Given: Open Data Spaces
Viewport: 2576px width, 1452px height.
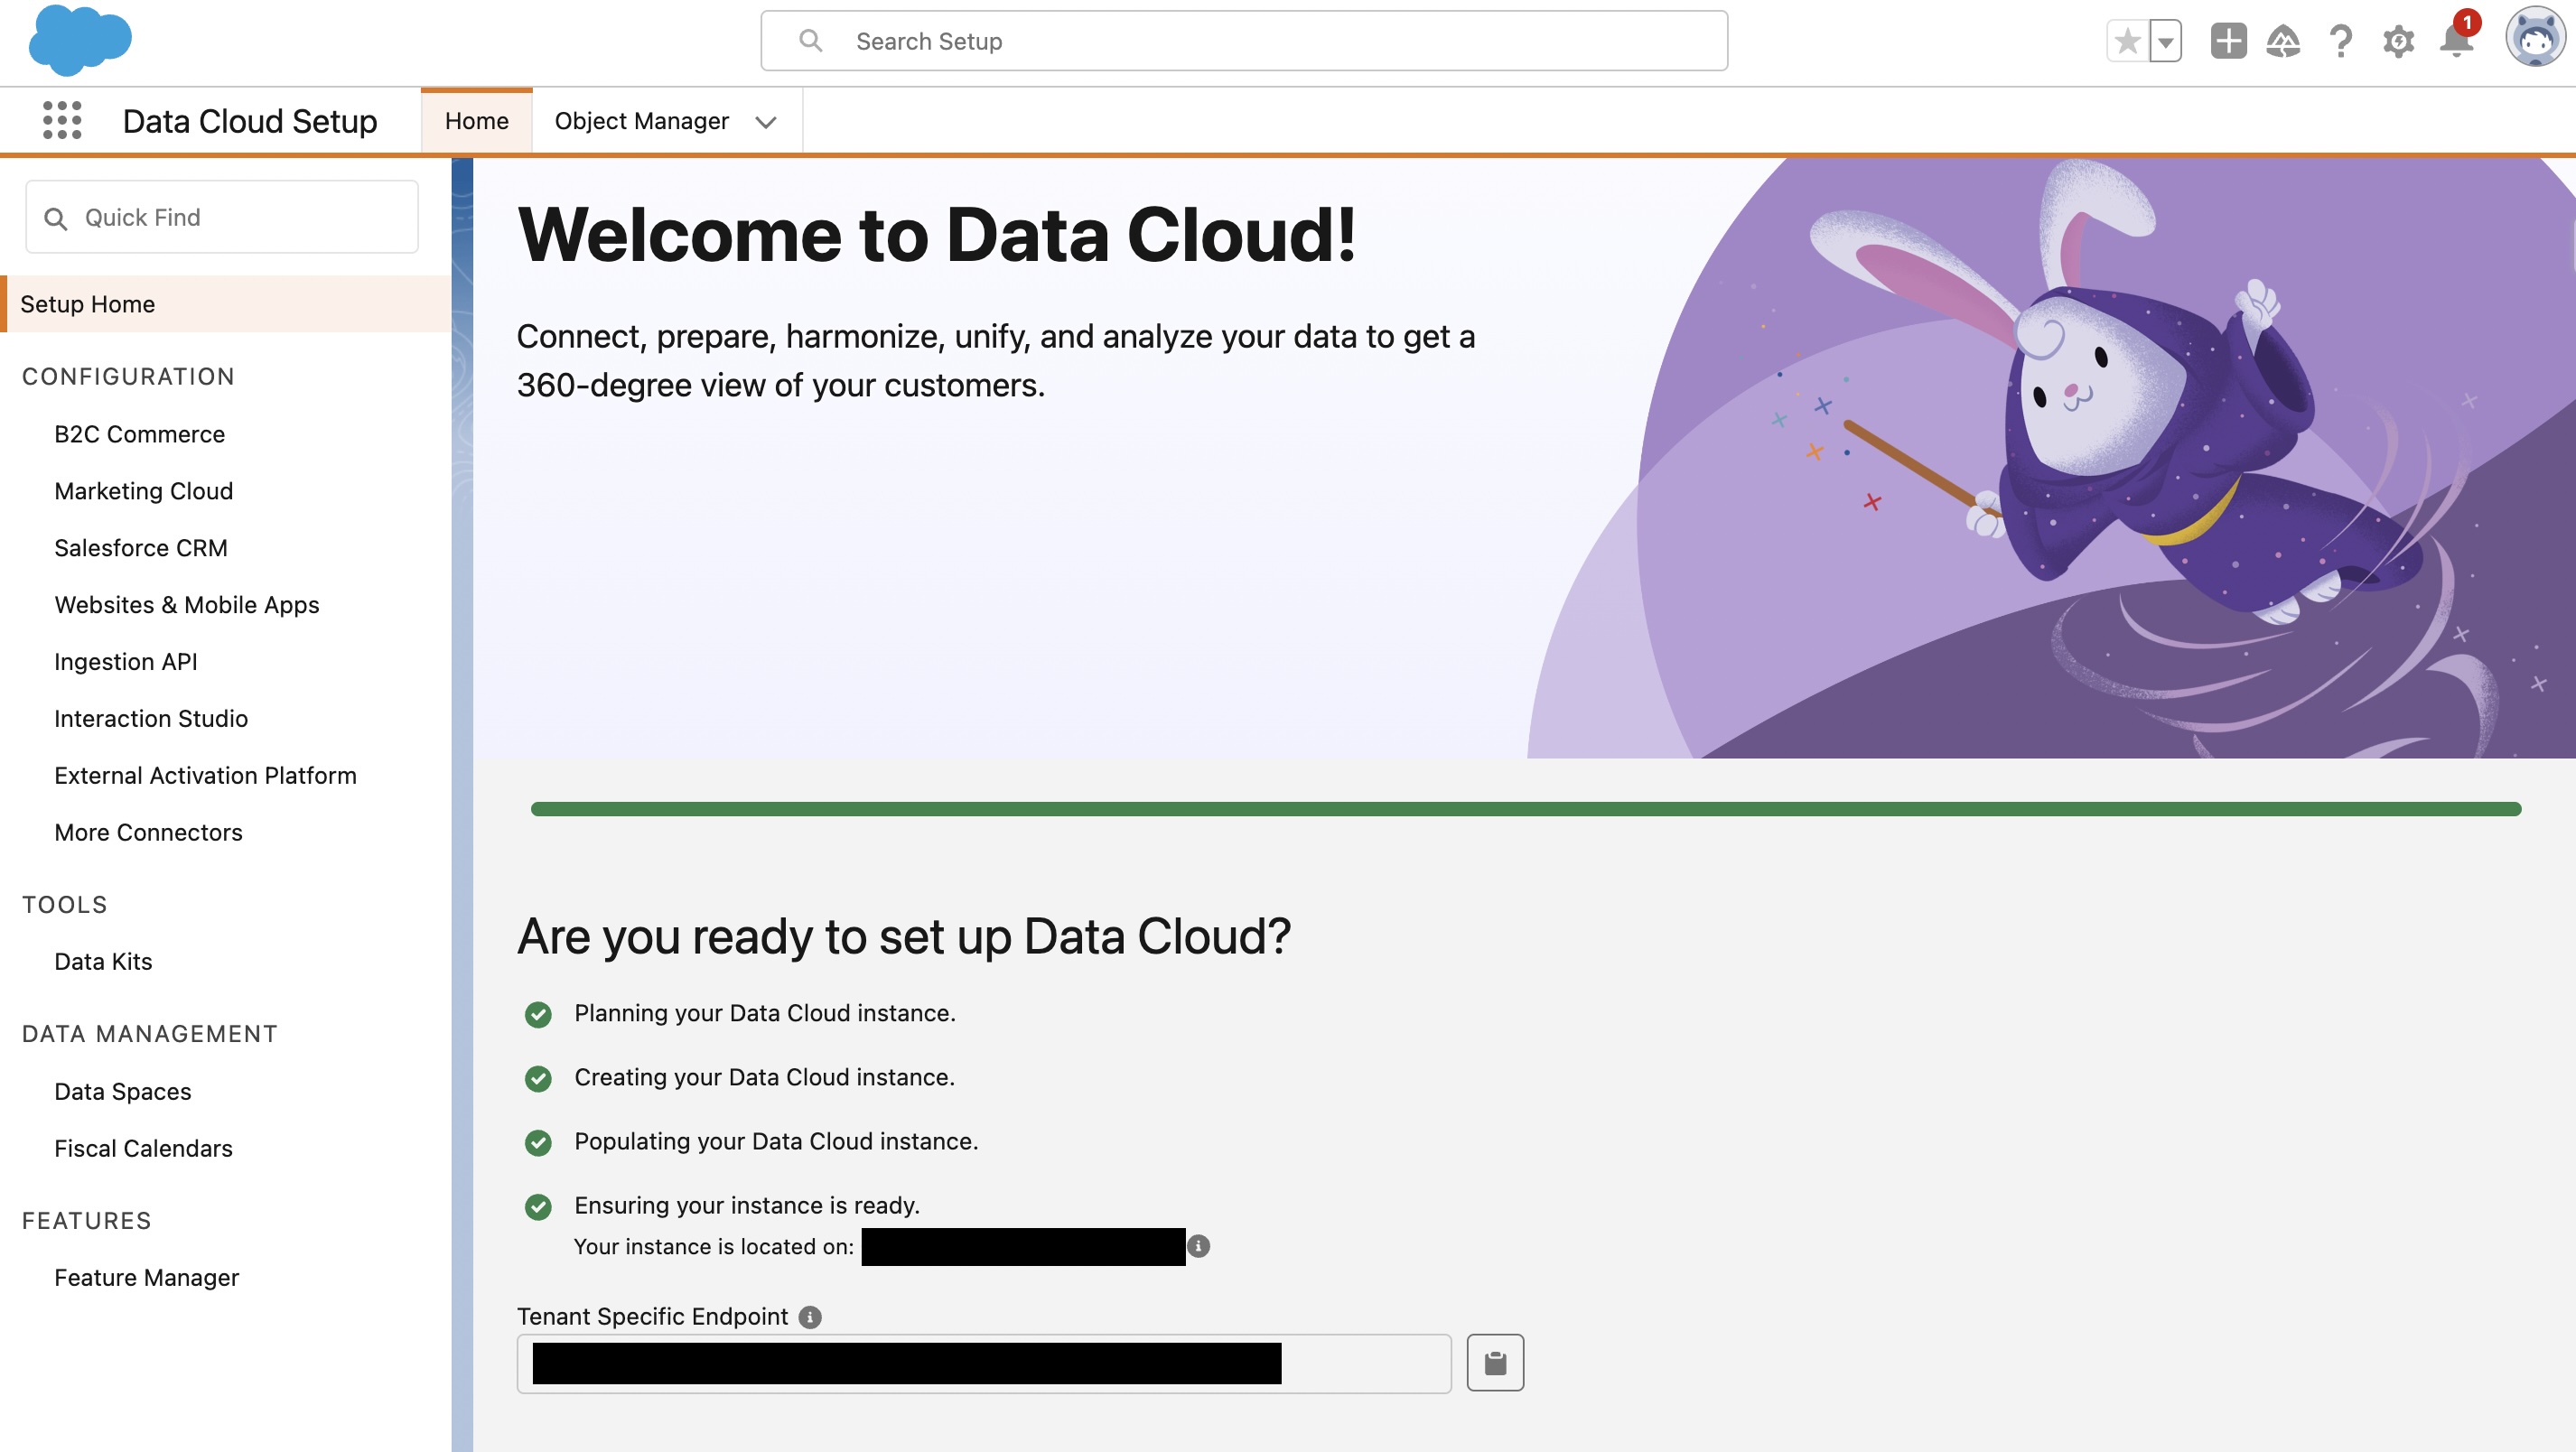Looking at the screenshot, I should tap(123, 1092).
